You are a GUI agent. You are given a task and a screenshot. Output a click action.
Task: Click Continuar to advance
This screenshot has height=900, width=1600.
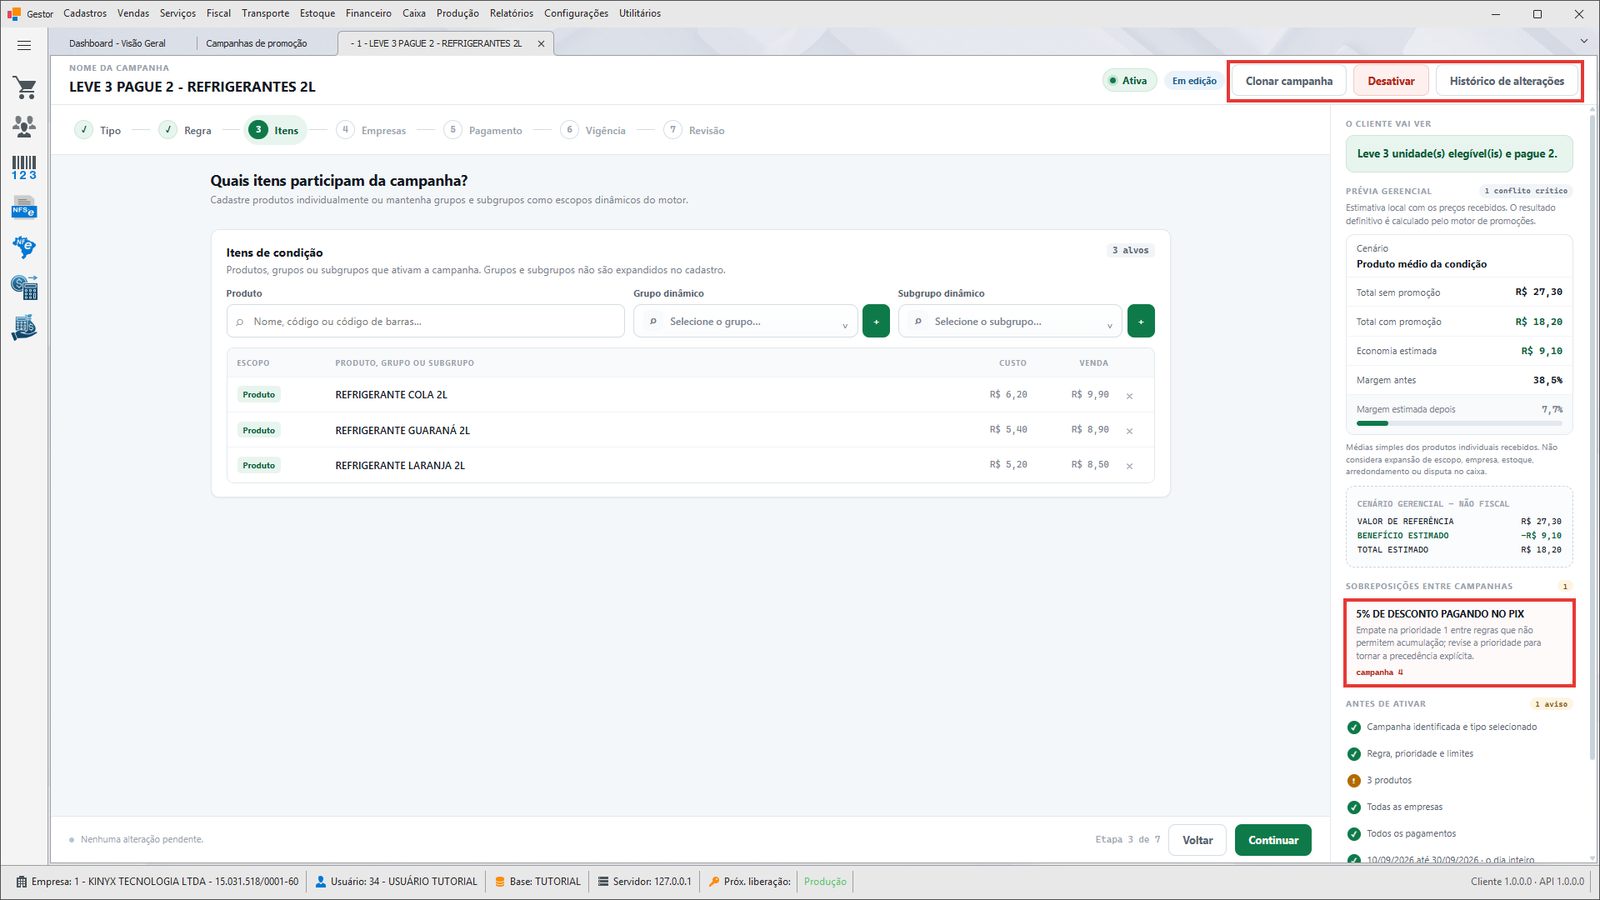(1273, 840)
